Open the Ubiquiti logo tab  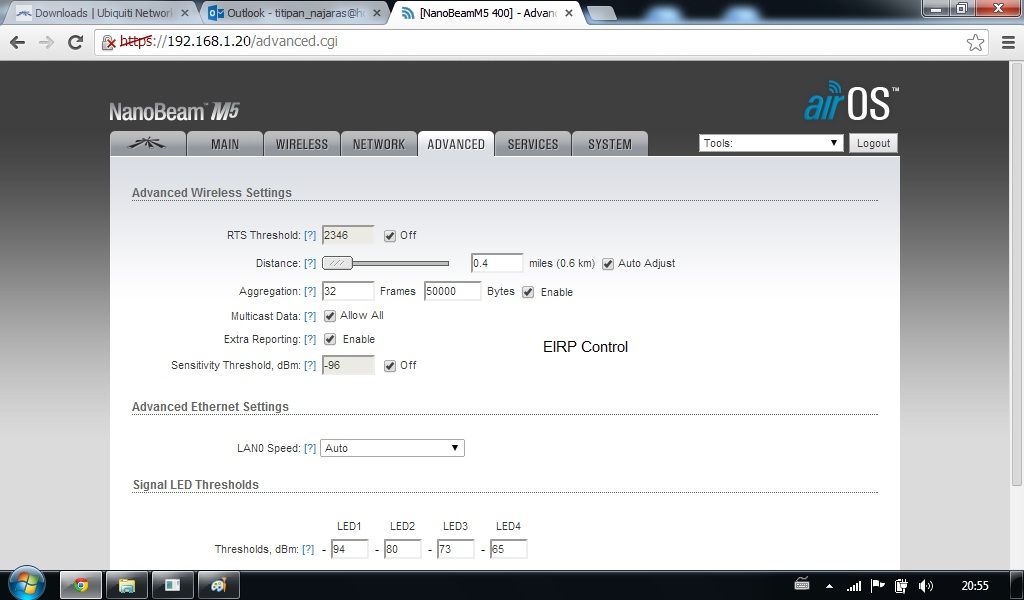tap(147, 144)
